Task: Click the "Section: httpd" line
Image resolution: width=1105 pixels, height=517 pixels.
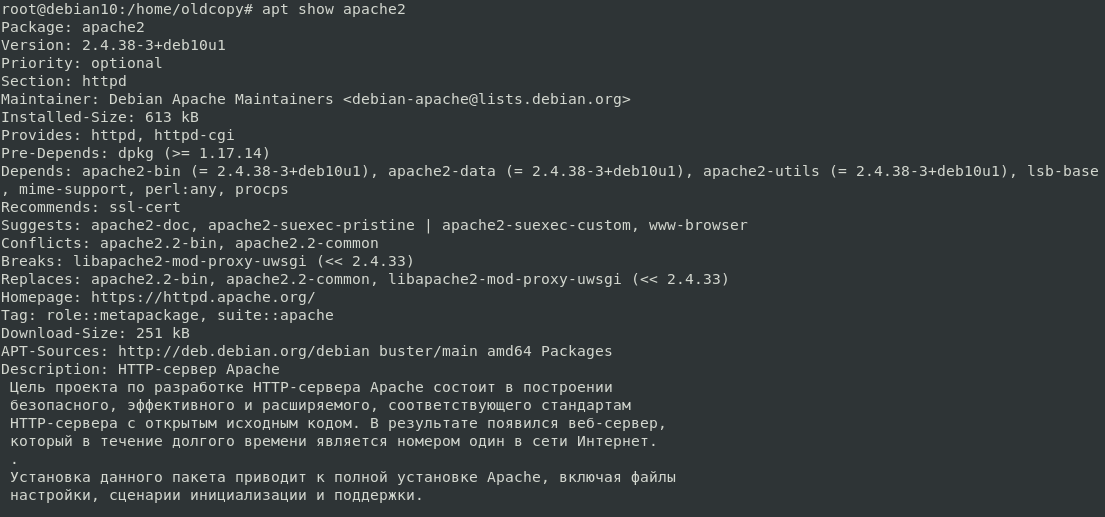Action: point(64,81)
